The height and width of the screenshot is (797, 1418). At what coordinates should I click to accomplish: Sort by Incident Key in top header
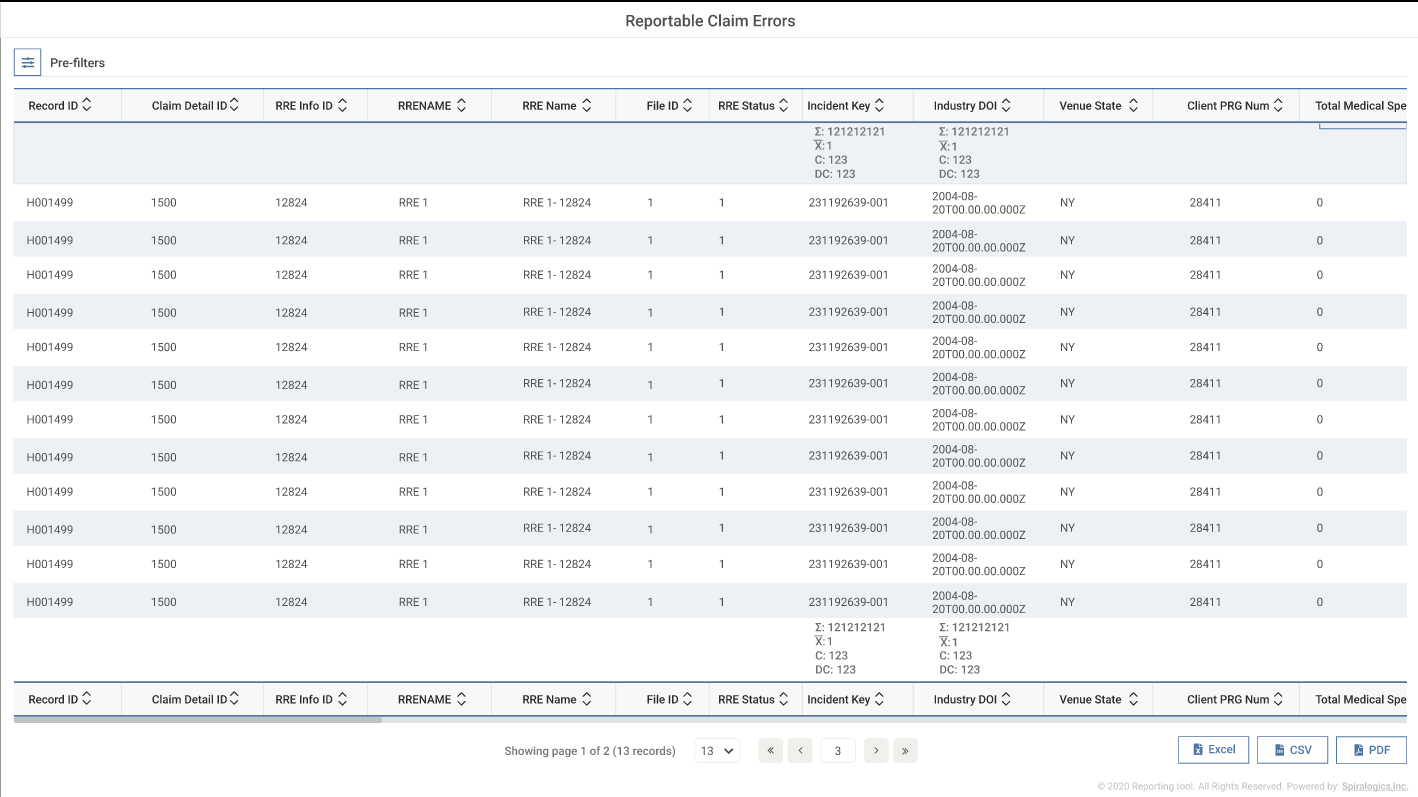coord(879,105)
